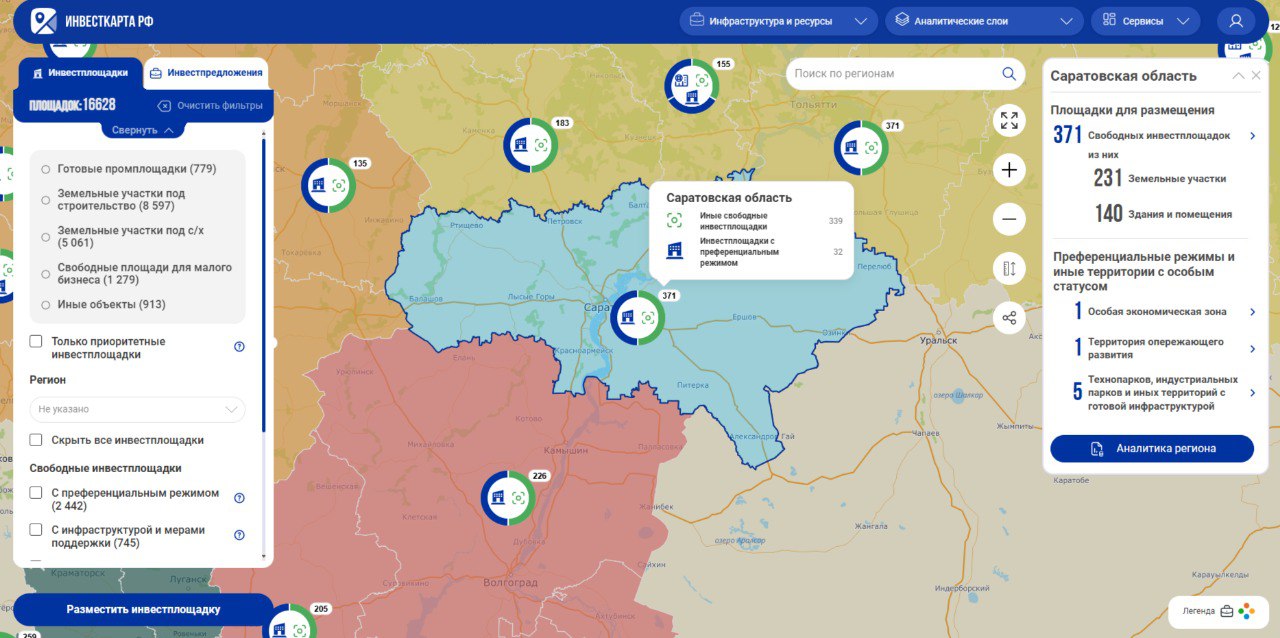
Task: Zoom in with the plus button
Action: [1009, 170]
